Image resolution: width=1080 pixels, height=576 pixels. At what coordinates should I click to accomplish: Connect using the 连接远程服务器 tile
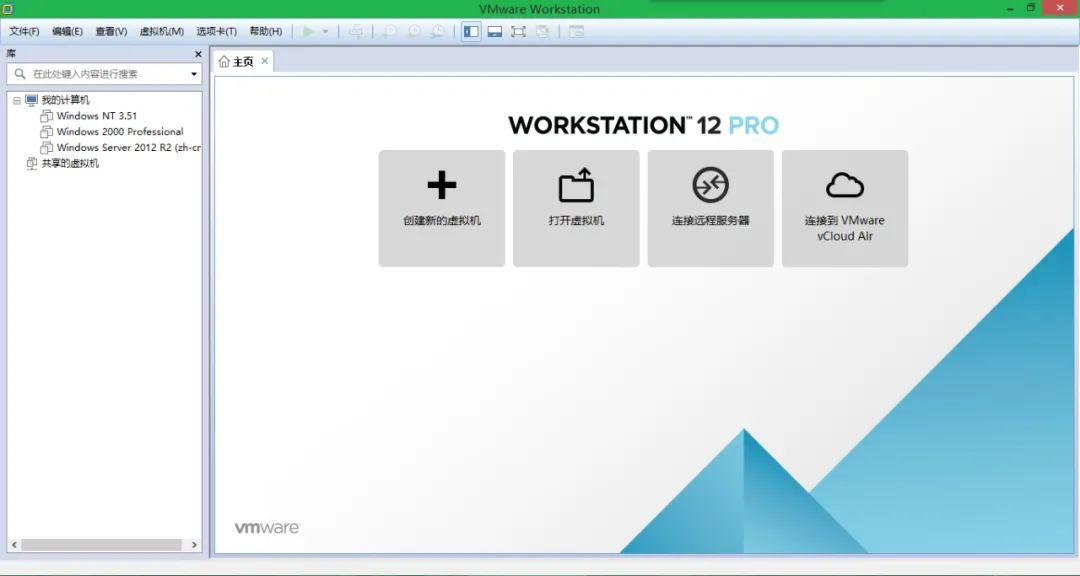click(710, 208)
